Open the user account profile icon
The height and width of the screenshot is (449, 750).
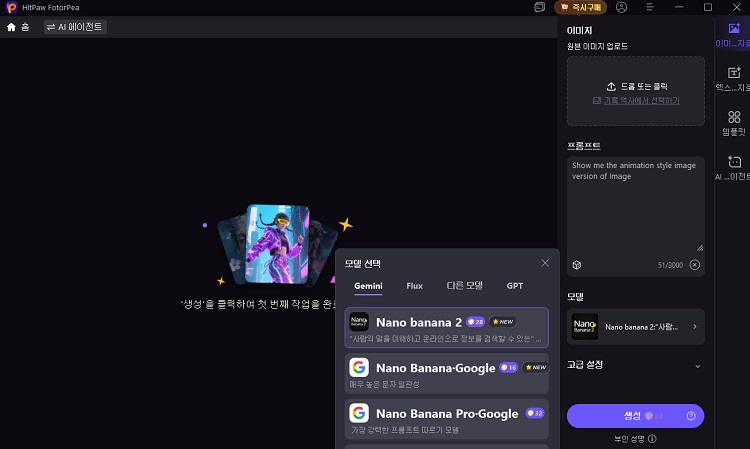click(x=621, y=7)
